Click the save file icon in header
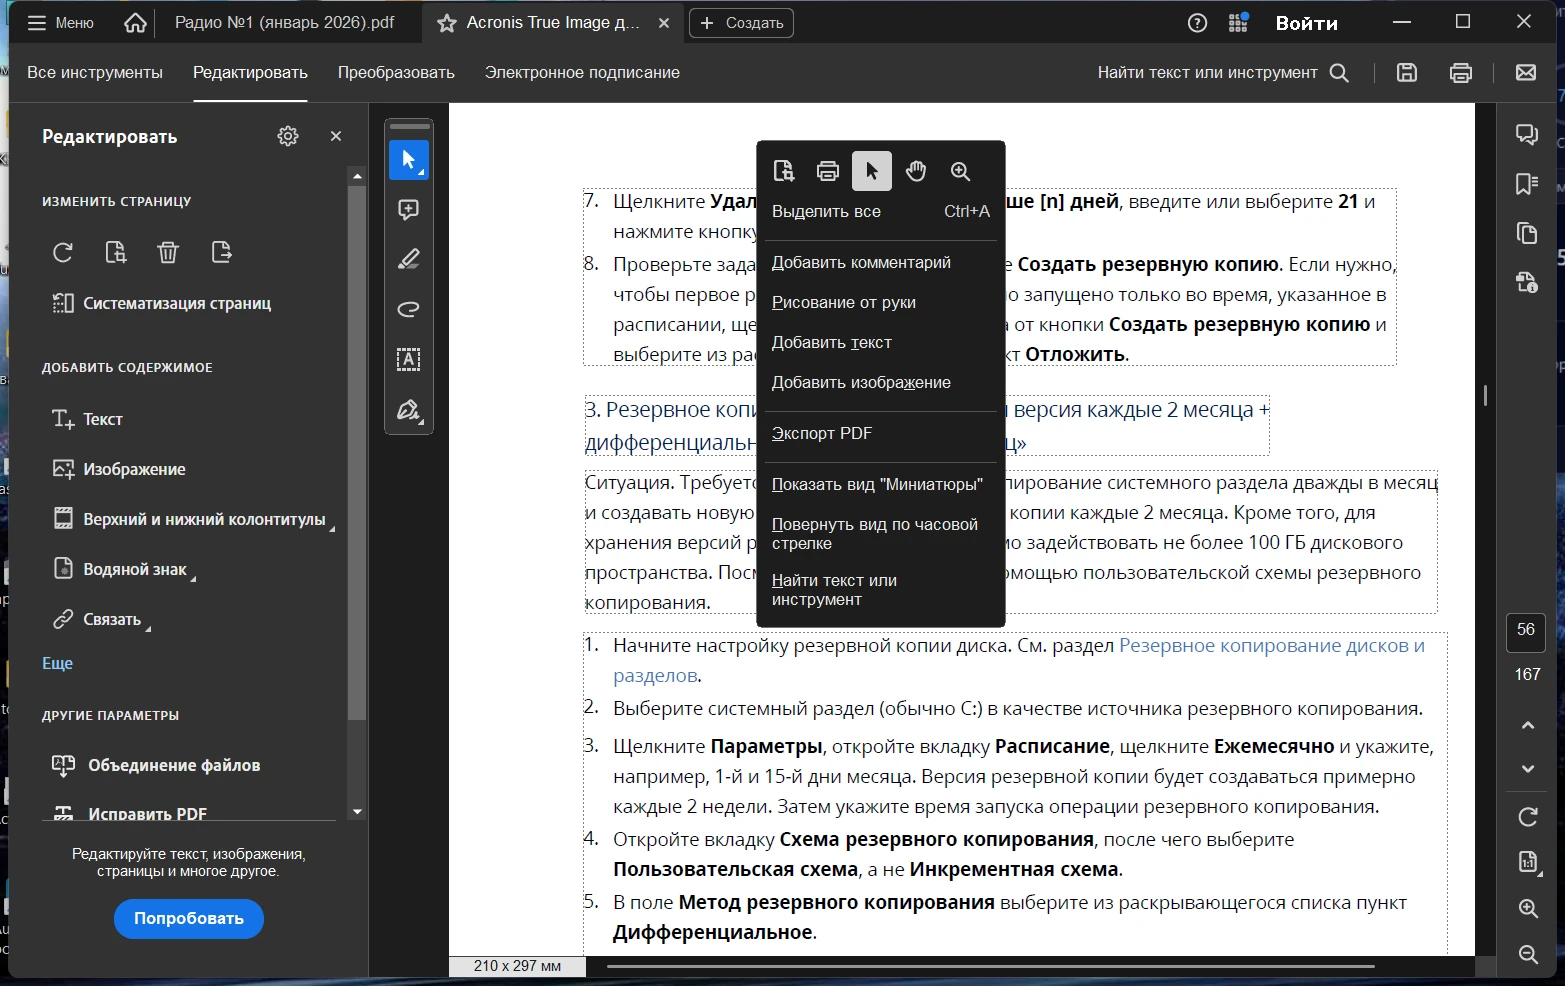 pos(1407,73)
